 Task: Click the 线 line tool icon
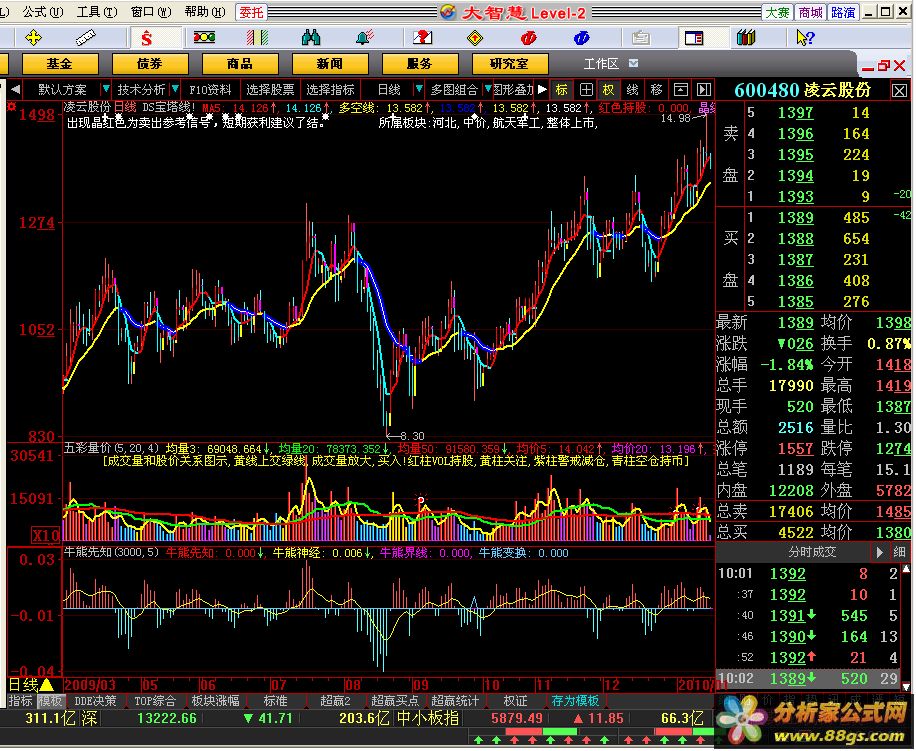(633, 89)
